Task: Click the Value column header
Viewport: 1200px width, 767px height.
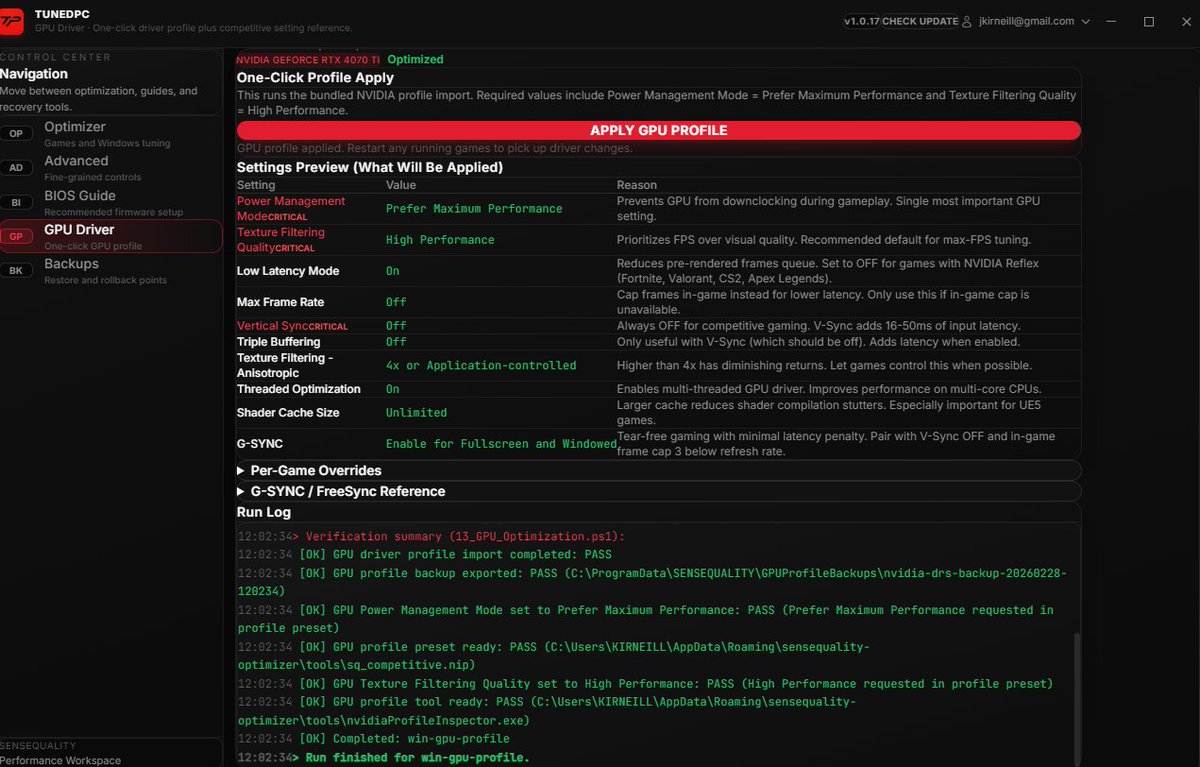Action: [401, 185]
